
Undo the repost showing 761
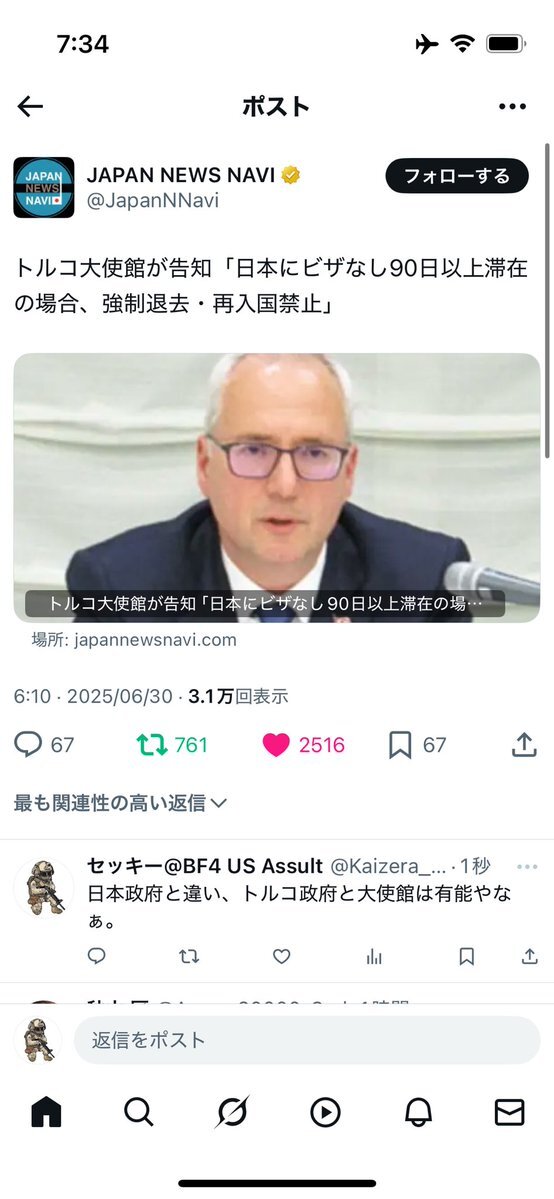[172, 744]
